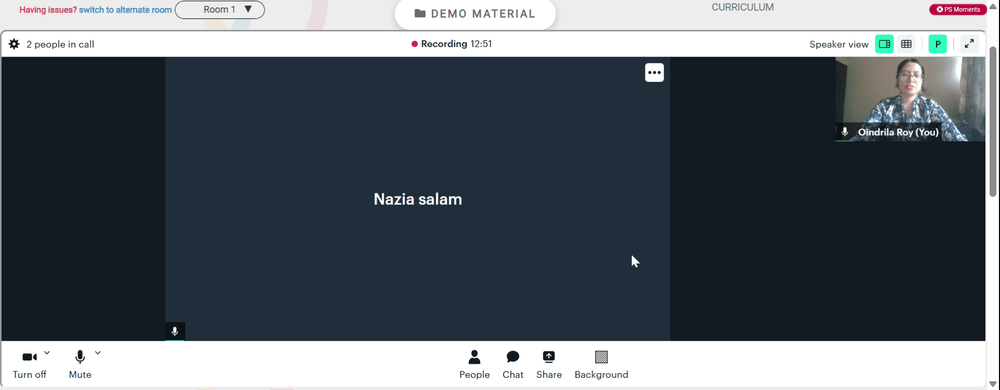Viewport: 1000px width, 390px height.
Task: Expand camera options chevron
Action: click(x=47, y=352)
